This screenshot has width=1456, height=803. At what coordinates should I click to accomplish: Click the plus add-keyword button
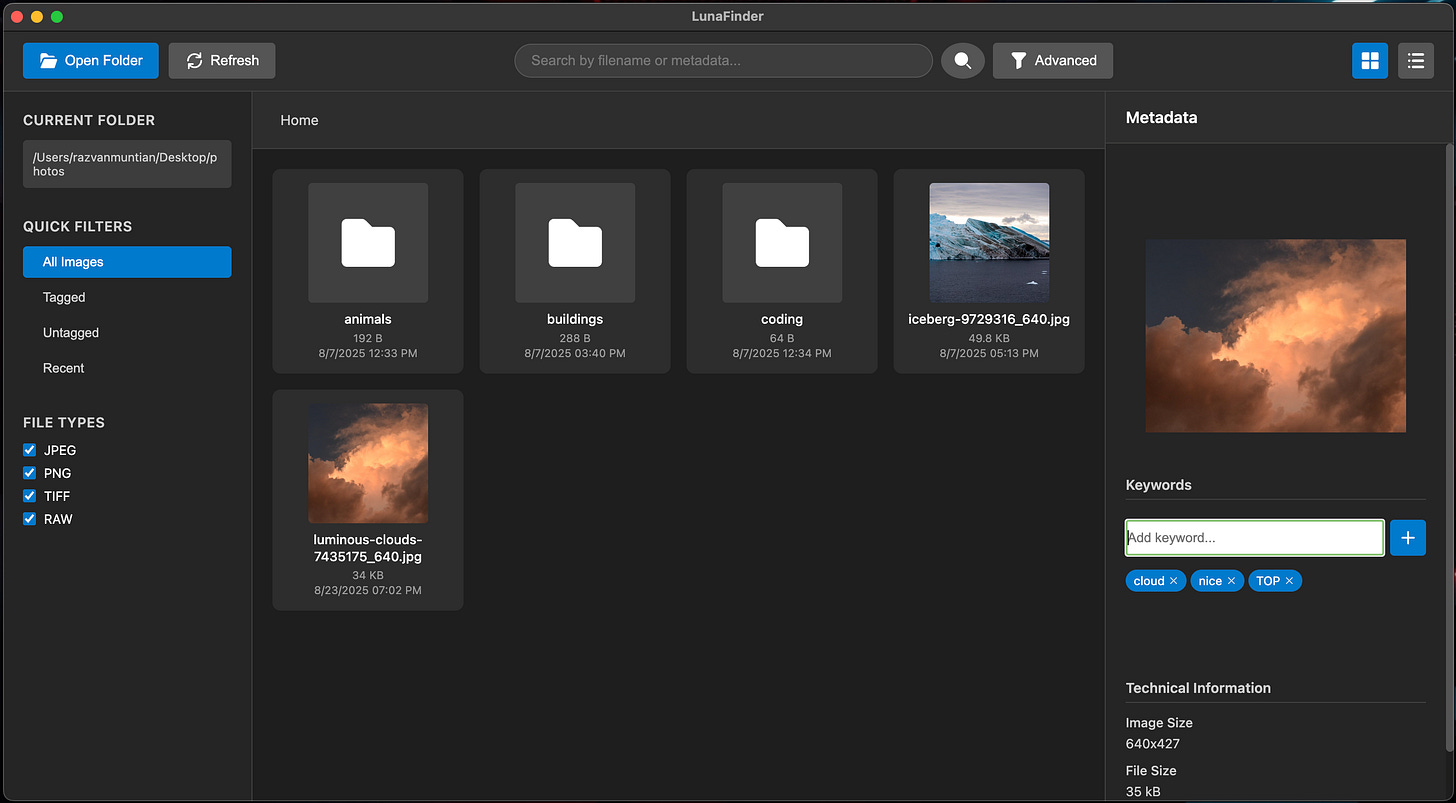[x=1408, y=538]
